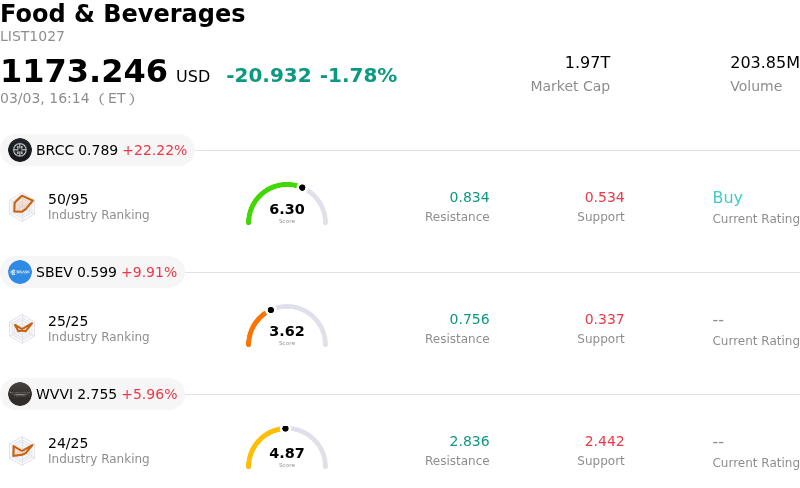Click the BRCC 6.30 score gauge

[x=287, y=205]
